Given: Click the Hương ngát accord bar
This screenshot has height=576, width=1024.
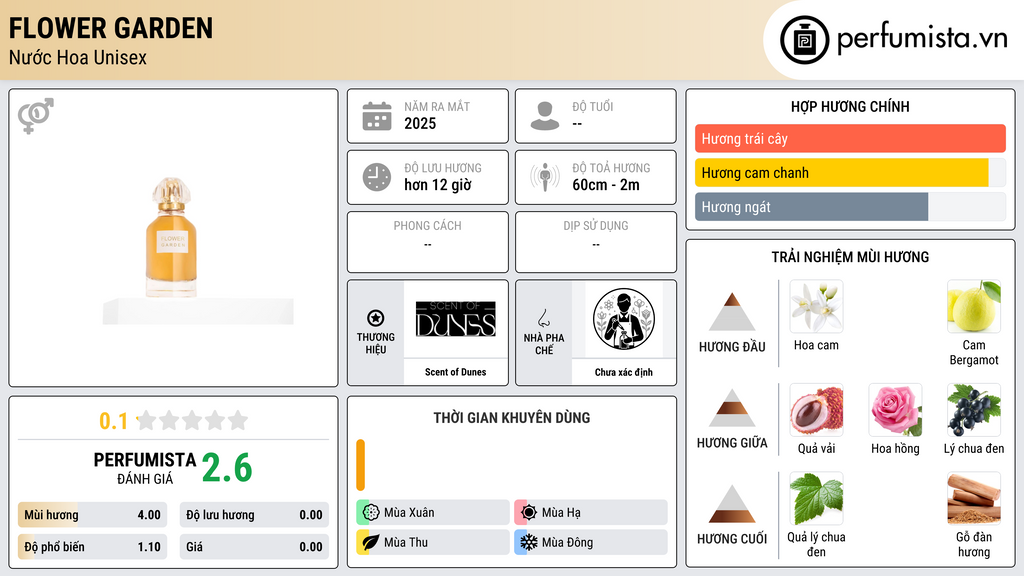Looking at the screenshot, I should coord(850,206).
